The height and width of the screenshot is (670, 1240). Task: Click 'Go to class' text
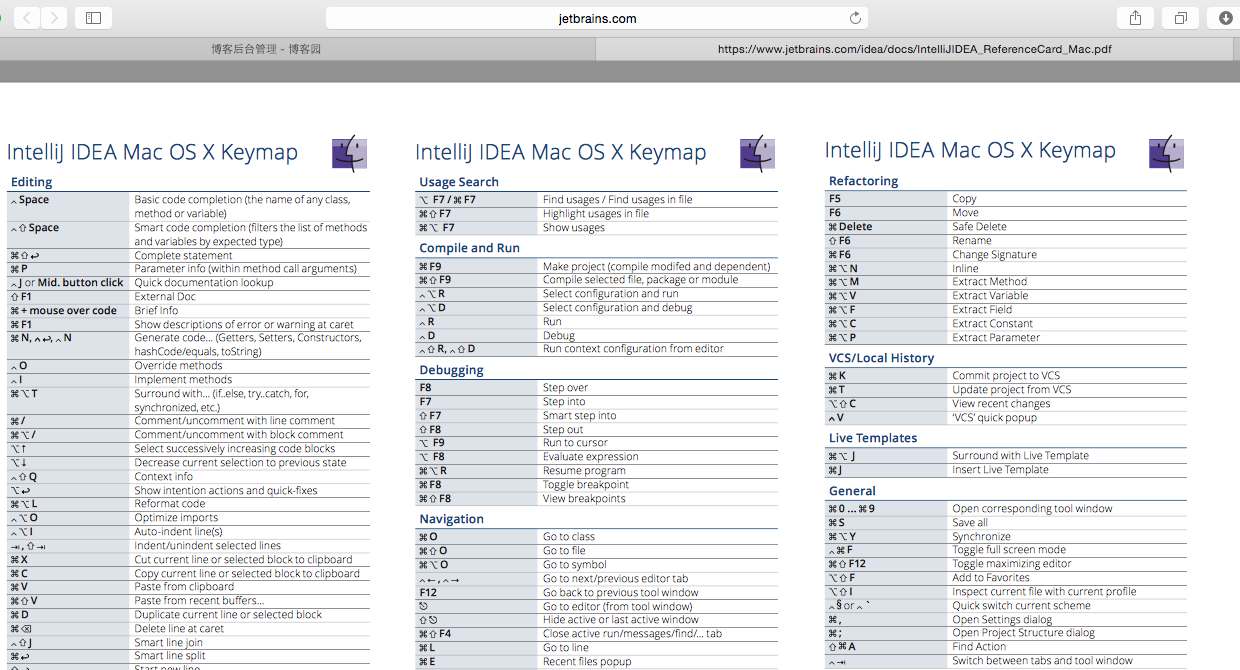569,537
